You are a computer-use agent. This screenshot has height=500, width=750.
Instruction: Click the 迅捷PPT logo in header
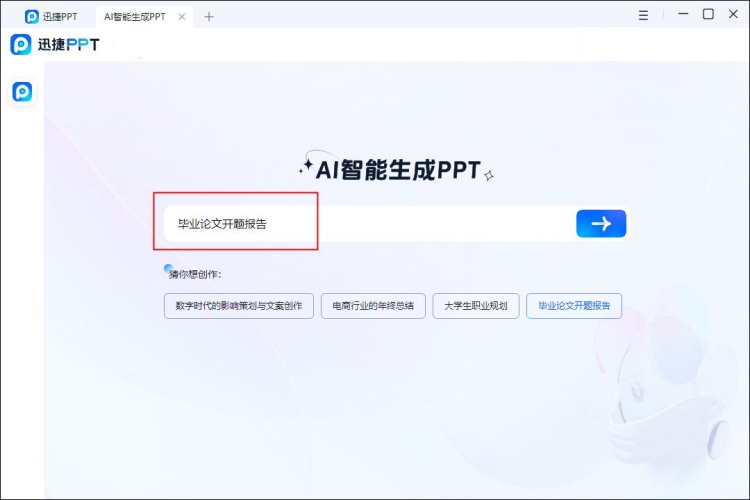coord(55,44)
